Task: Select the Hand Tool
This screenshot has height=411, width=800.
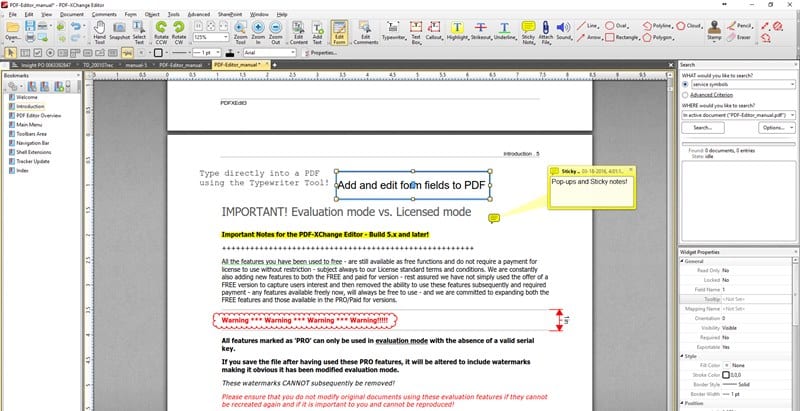Action: (99, 32)
